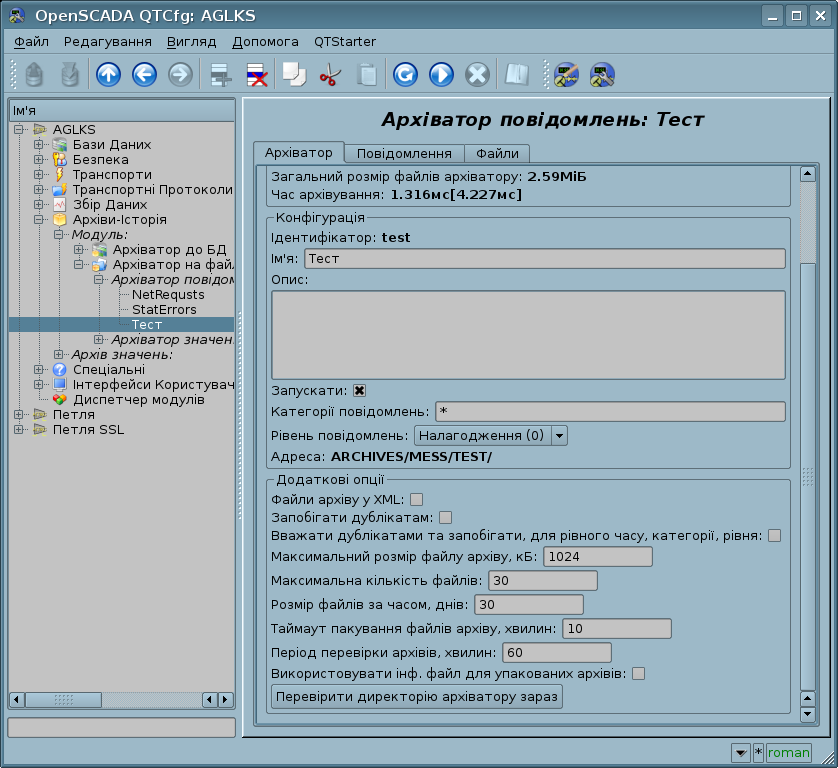The width and height of the screenshot is (838, 768).
Task: Click the Copy item toolbar icon
Action: 294,75
